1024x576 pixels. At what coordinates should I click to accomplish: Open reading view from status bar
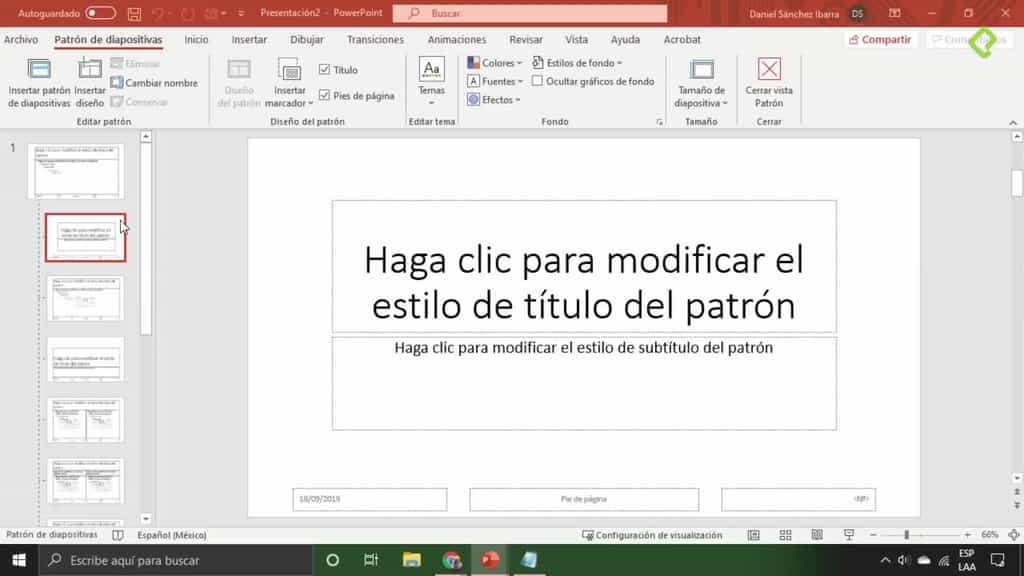(817, 535)
